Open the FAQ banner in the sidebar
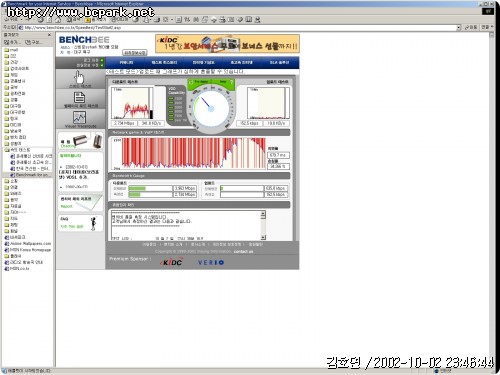 tap(80, 223)
